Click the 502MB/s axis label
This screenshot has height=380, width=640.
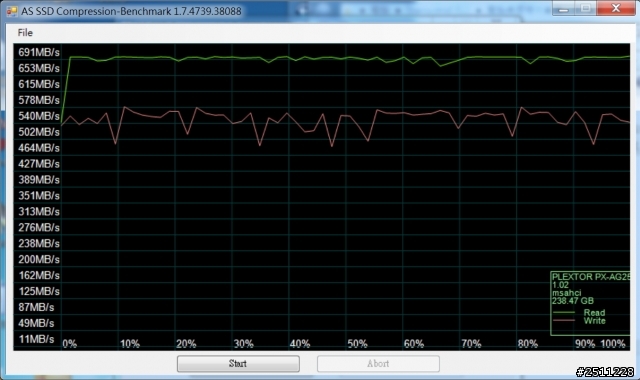pyautogui.click(x=39, y=132)
